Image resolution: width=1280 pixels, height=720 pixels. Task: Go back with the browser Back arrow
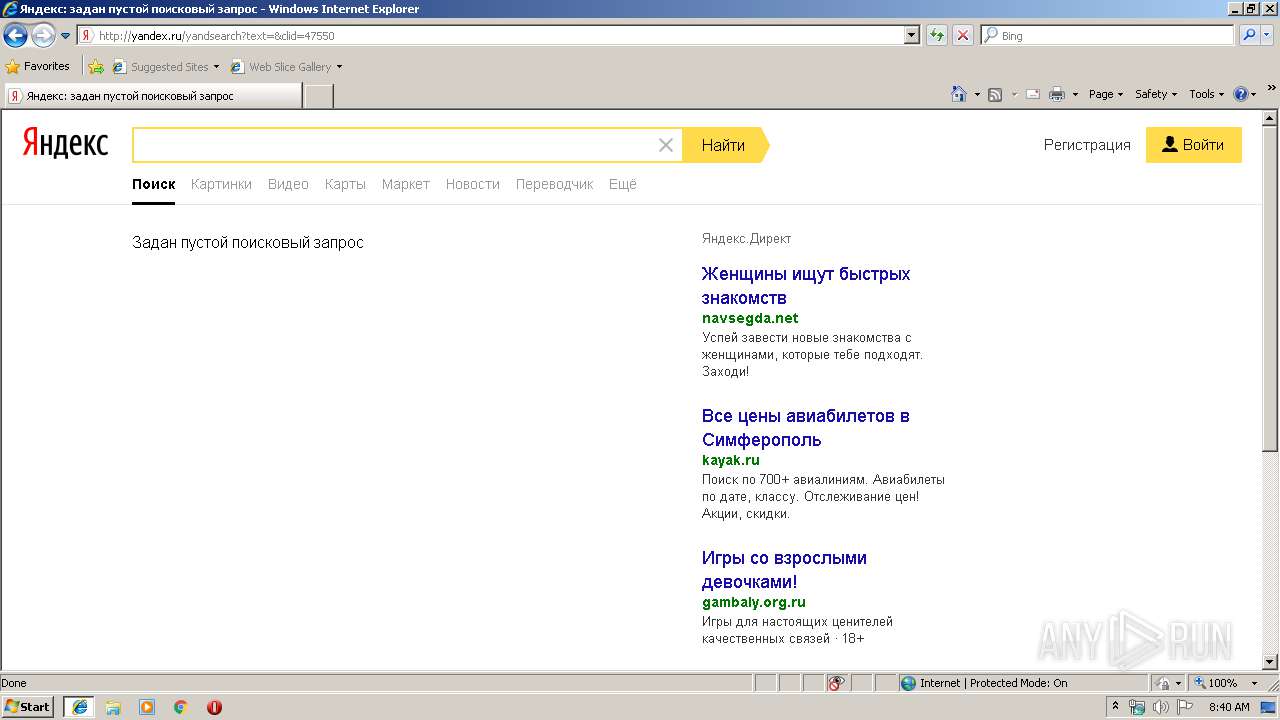tap(15, 35)
